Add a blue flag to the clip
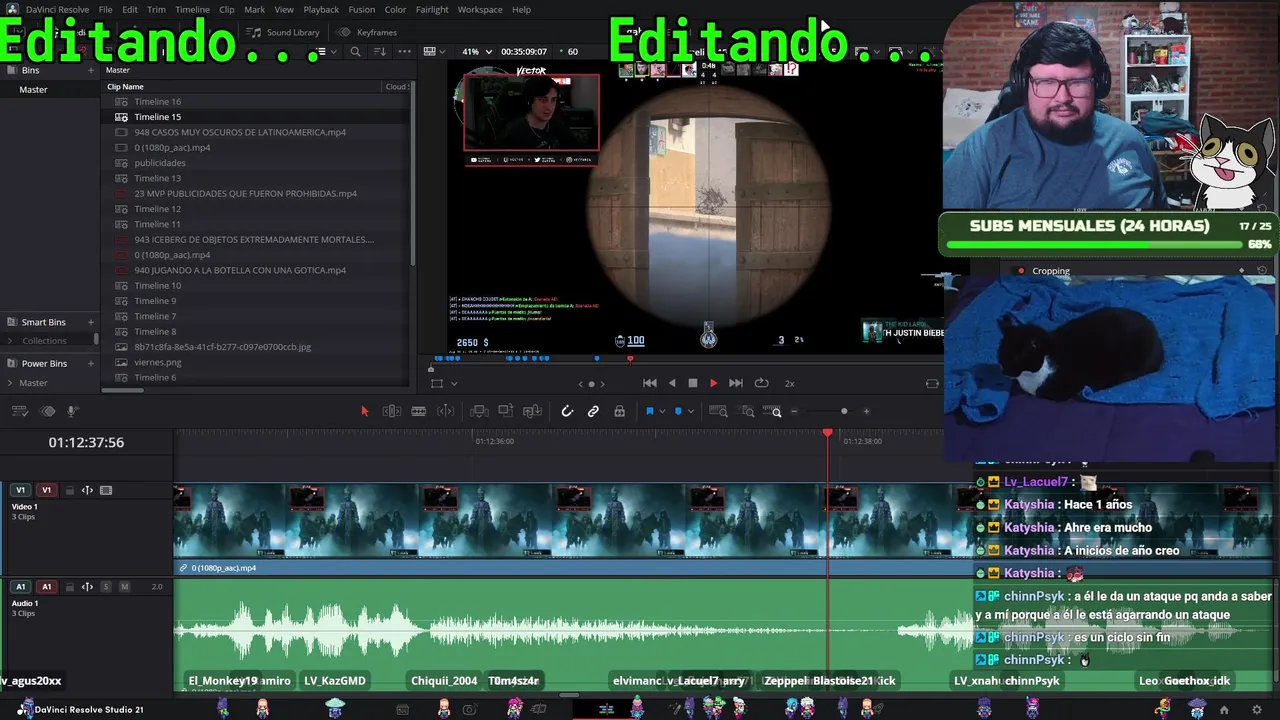1280x720 pixels. tap(649, 411)
